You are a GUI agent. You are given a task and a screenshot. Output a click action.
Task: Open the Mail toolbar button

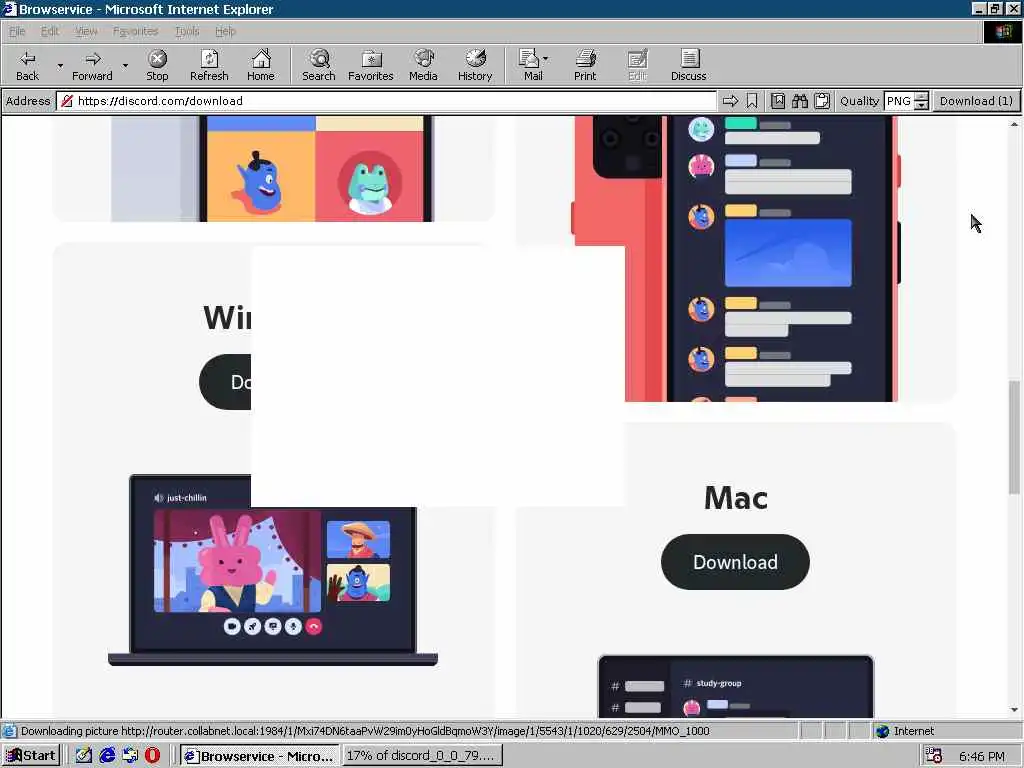pos(530,65)
